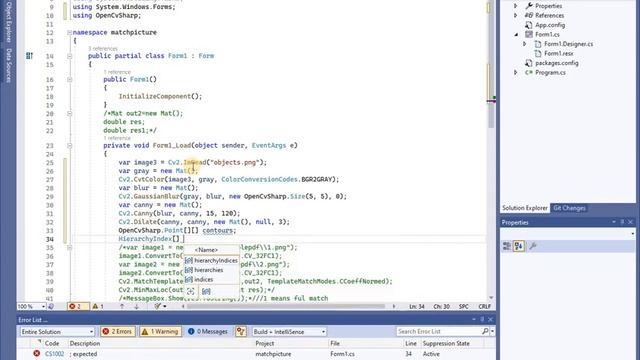Screen dimensions: 640x360
Task: Click the search magnifier in Error List
Action: (485, 331)
